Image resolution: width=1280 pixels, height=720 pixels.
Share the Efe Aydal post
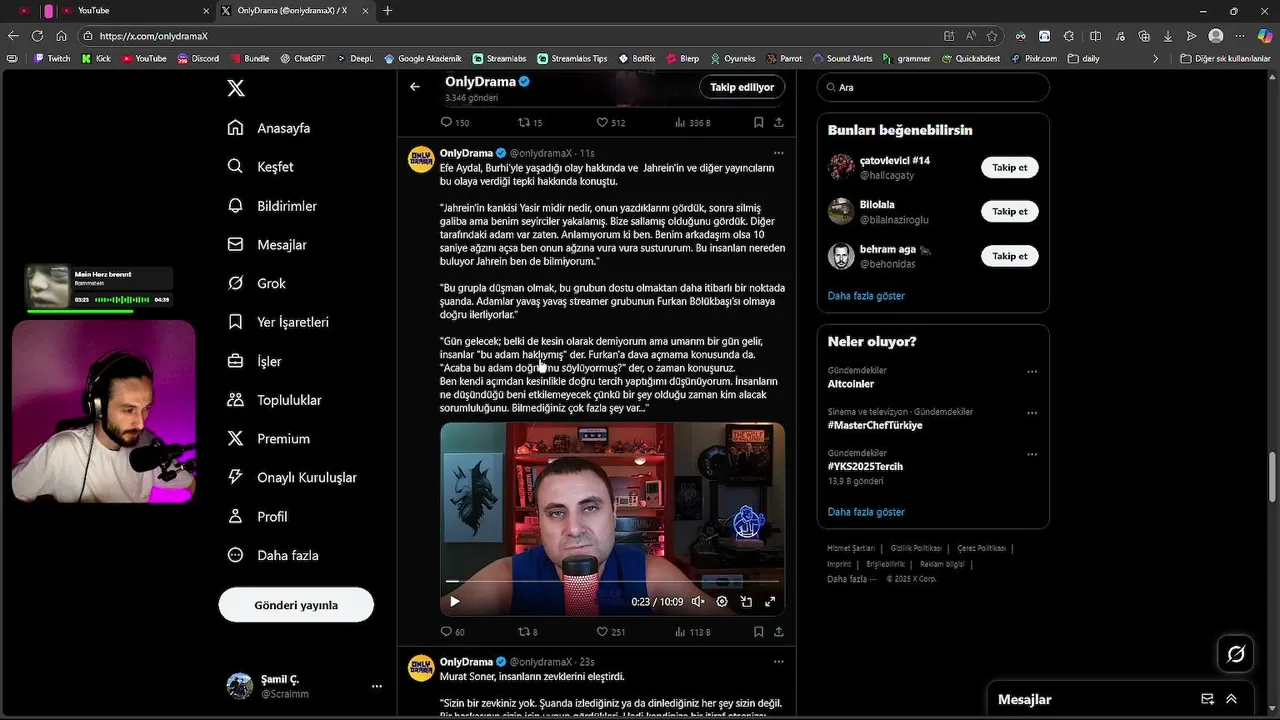point(778,632)
